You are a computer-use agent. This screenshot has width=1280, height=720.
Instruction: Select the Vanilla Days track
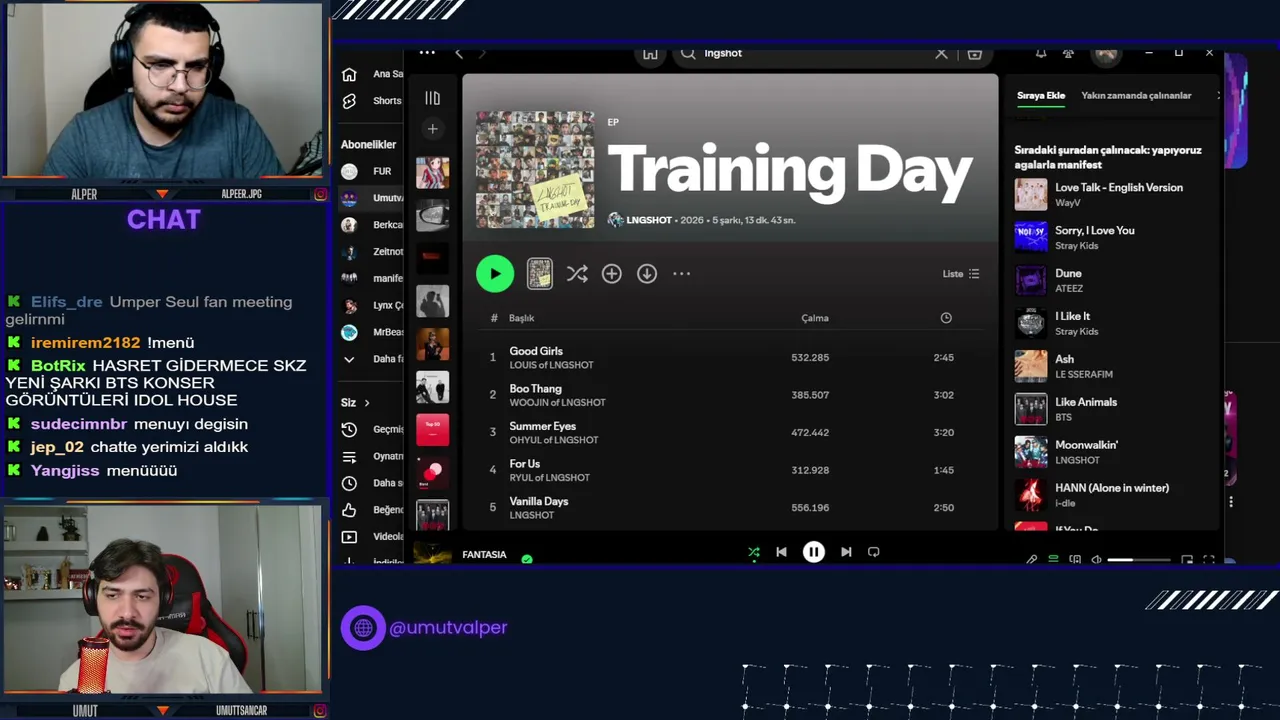click(539, 501)
